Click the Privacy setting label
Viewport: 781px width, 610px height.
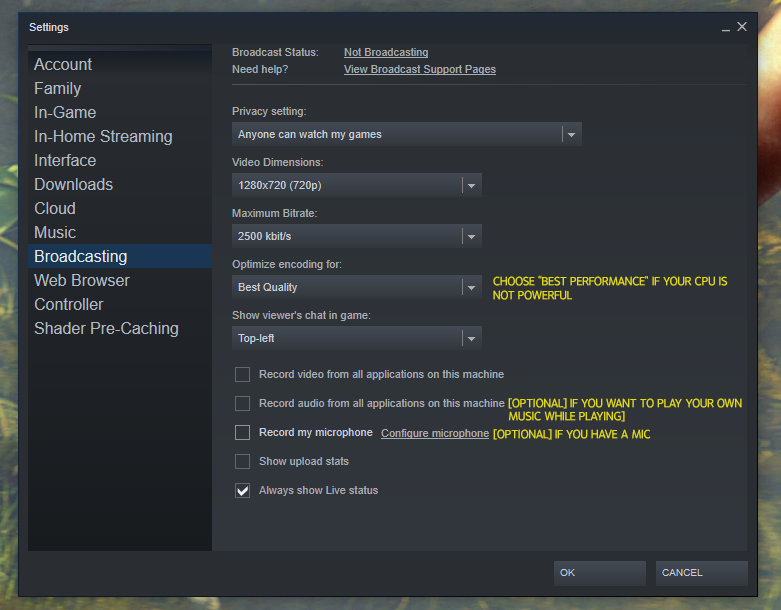269,111
